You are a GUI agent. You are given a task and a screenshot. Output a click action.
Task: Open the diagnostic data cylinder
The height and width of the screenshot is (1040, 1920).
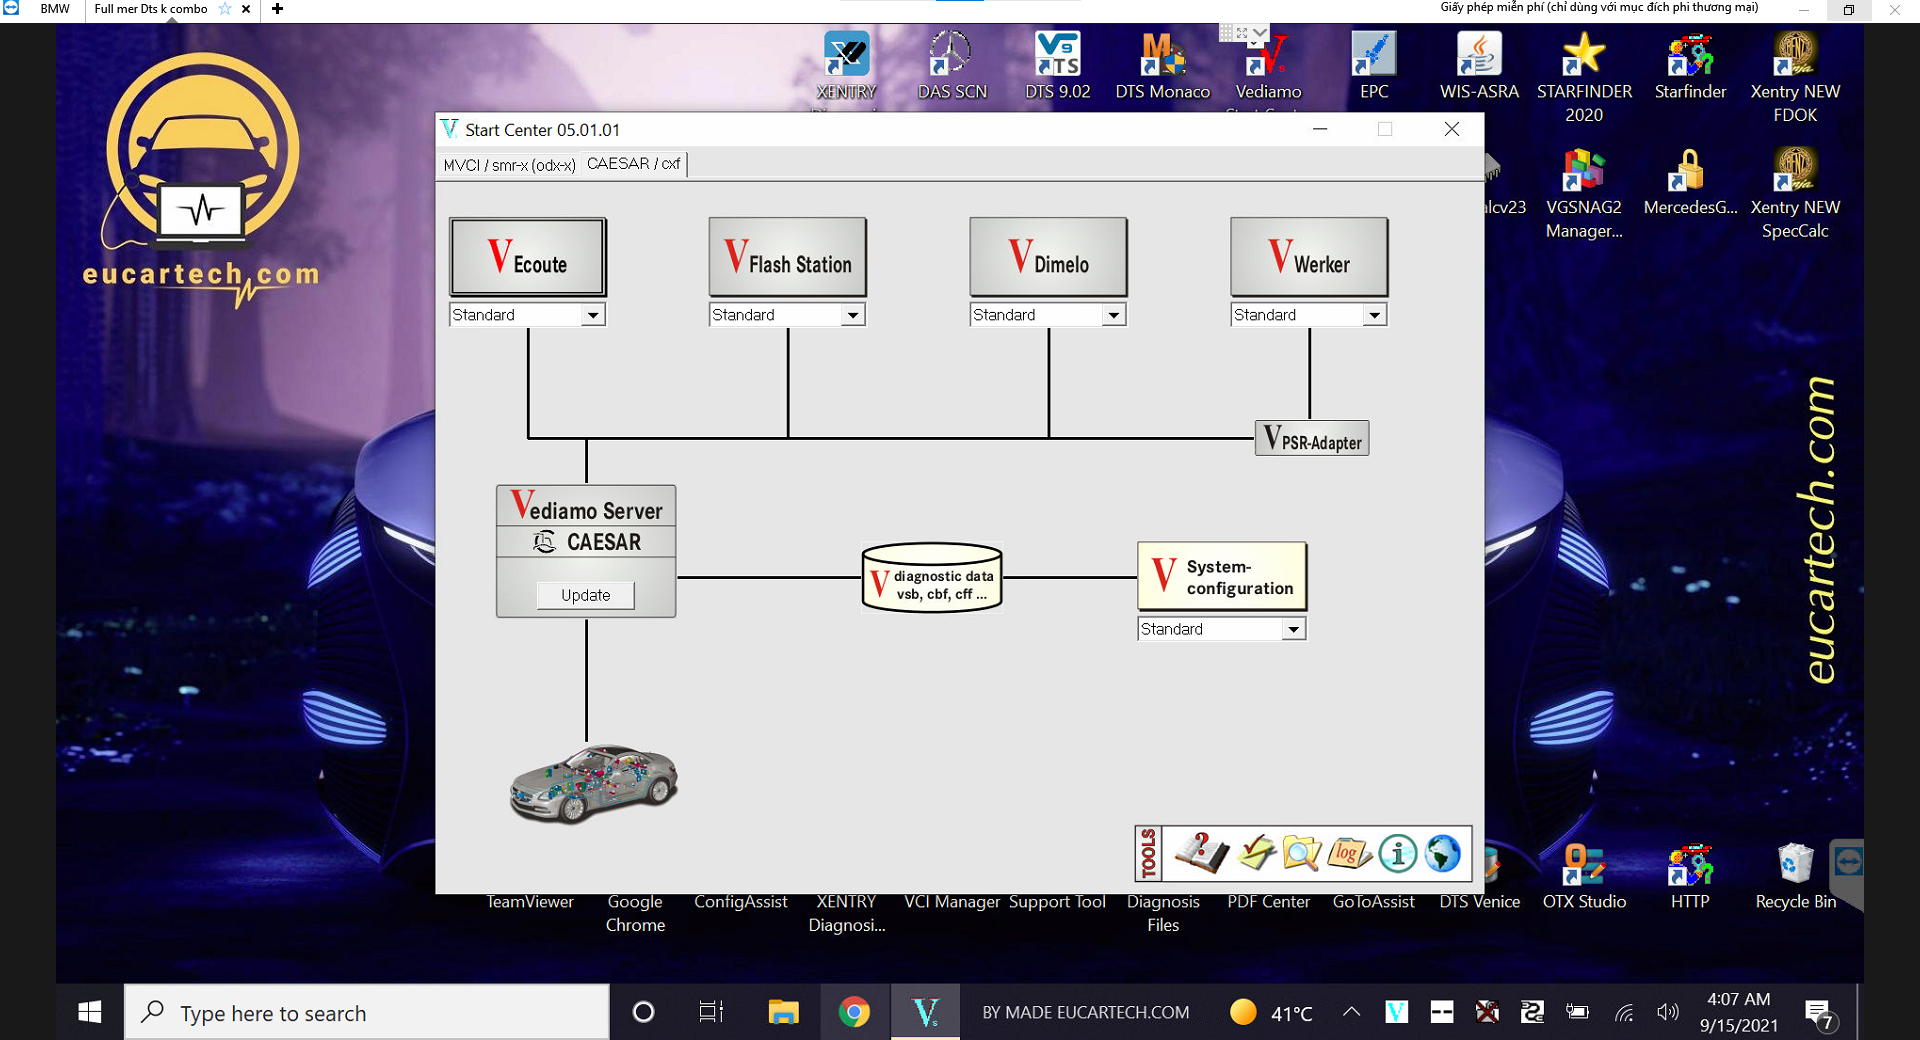(x=932, y=578)
